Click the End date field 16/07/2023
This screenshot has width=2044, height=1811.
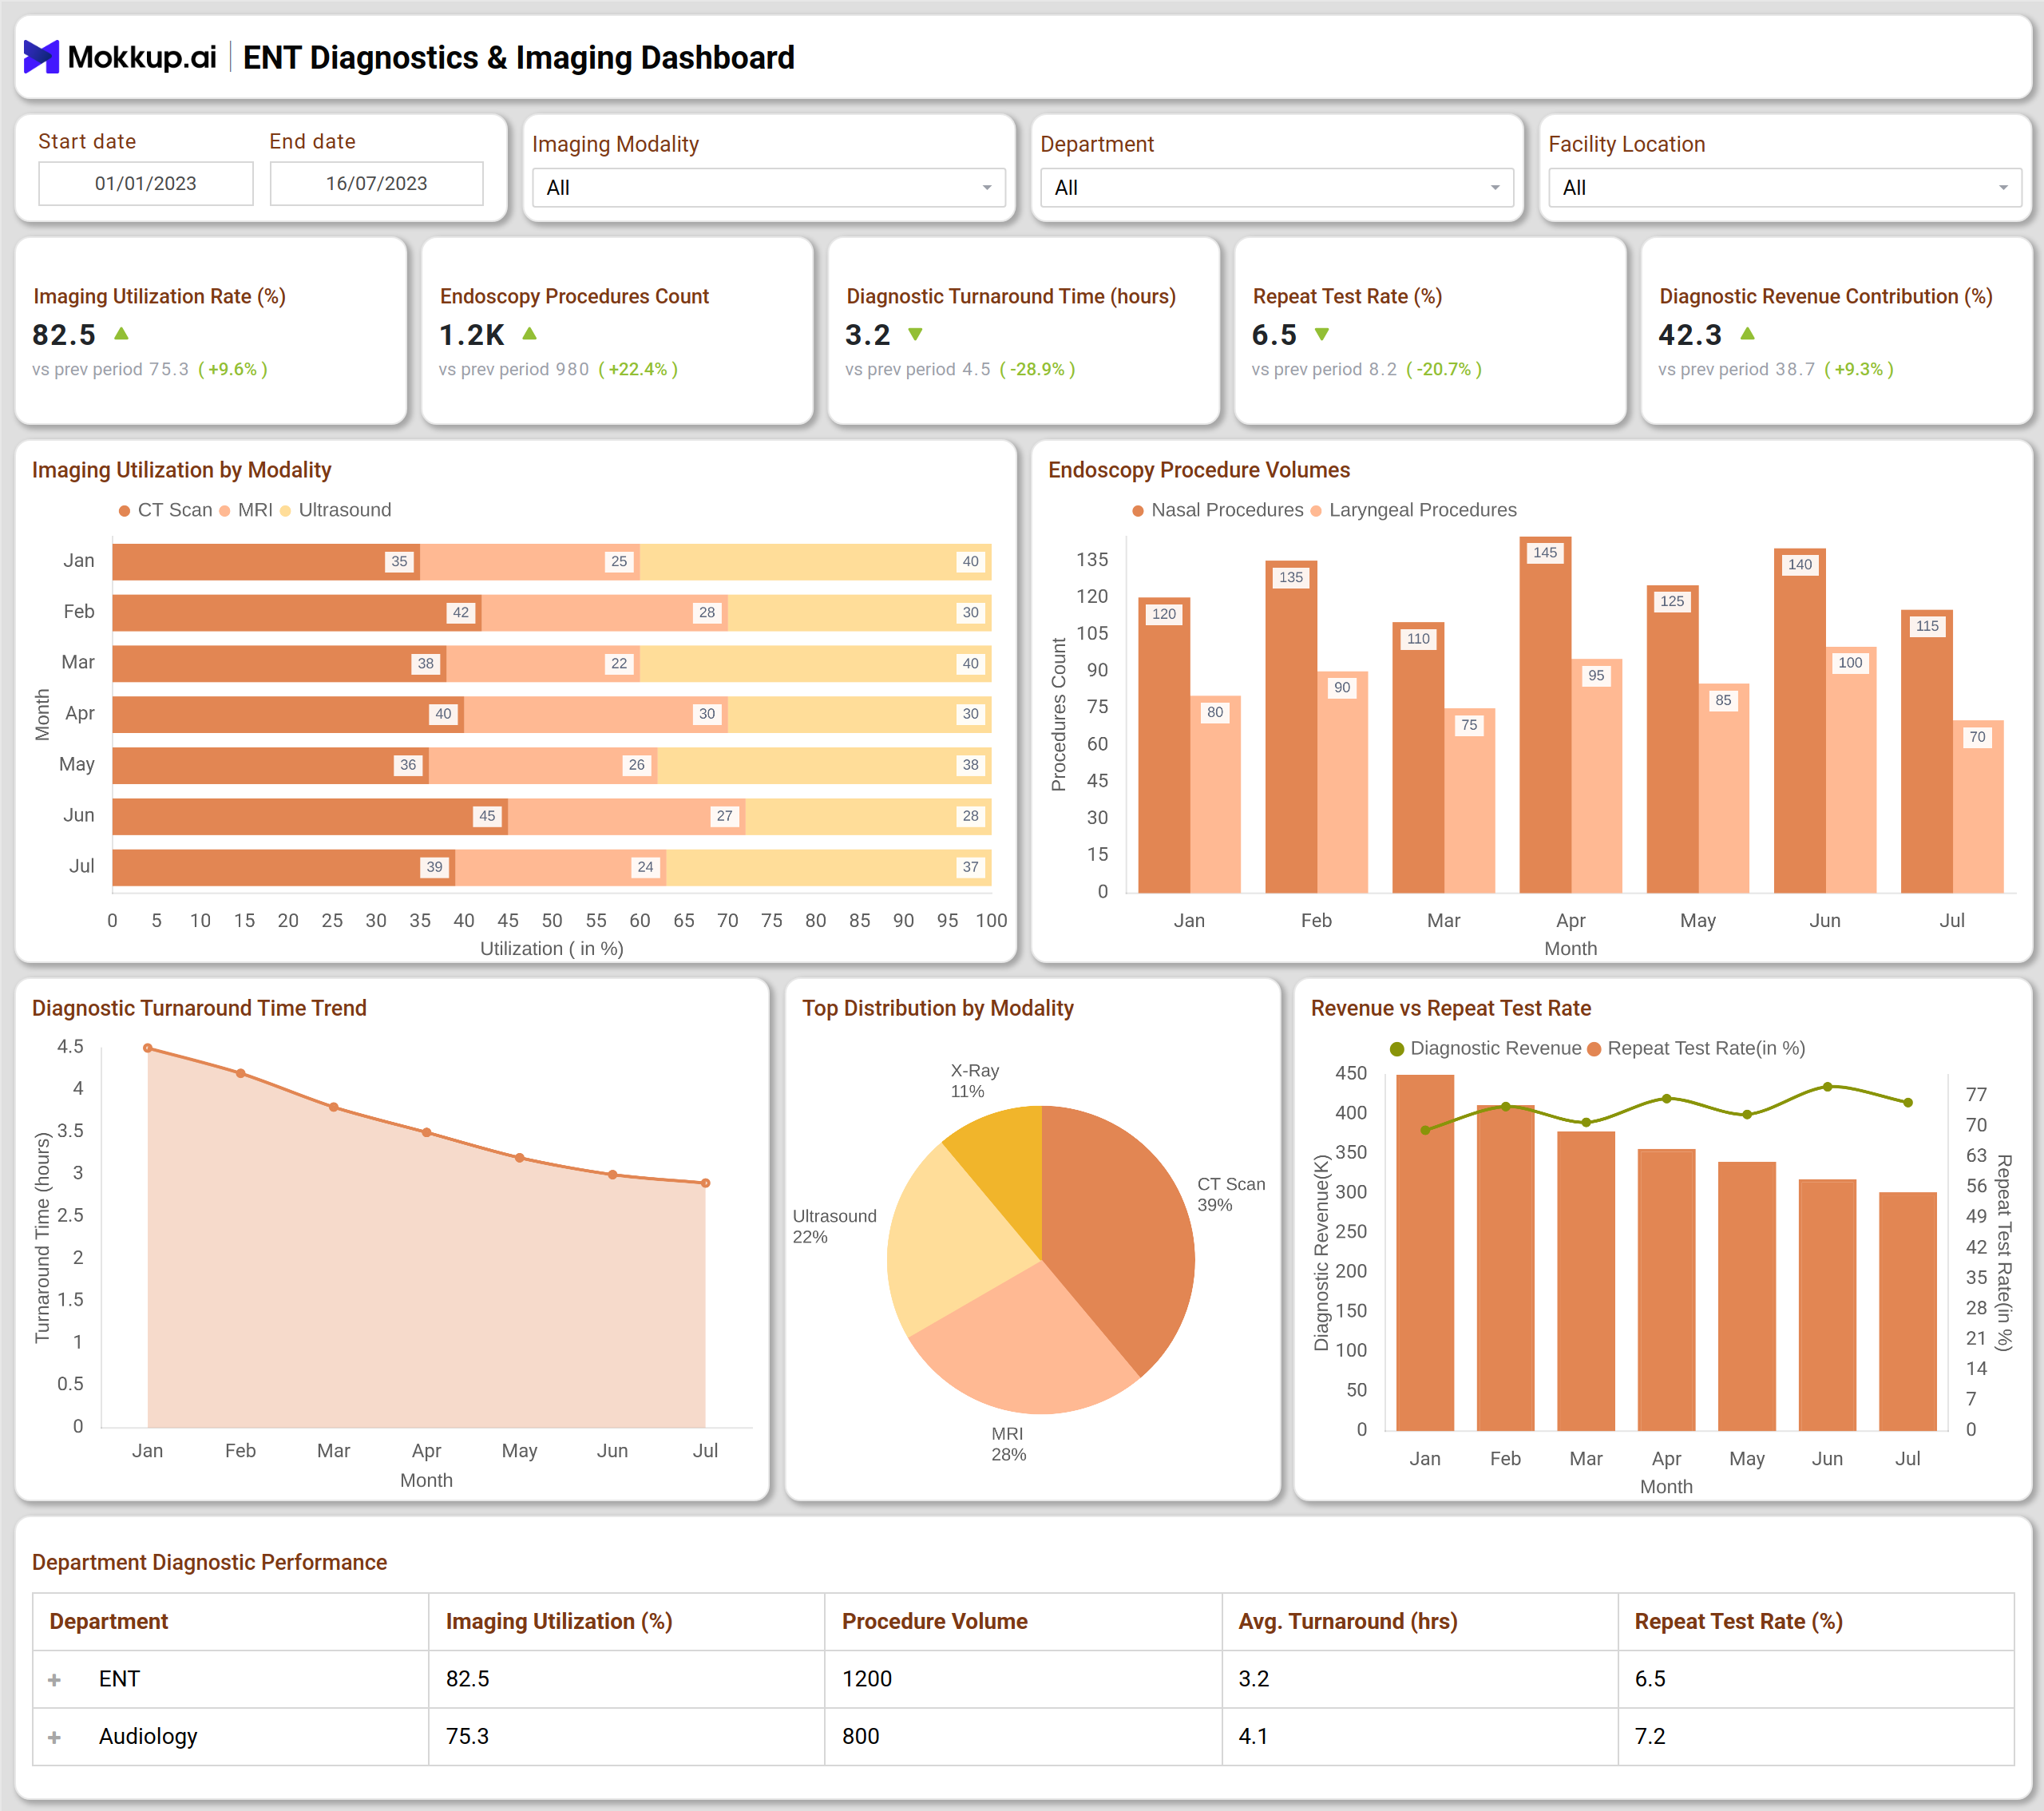tap(377, 184)
